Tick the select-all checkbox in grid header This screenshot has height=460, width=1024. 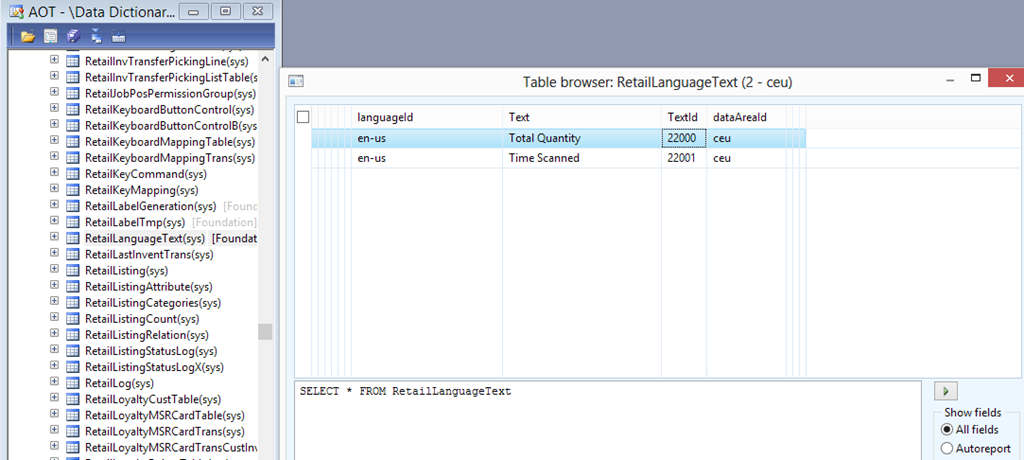[303, 118]
